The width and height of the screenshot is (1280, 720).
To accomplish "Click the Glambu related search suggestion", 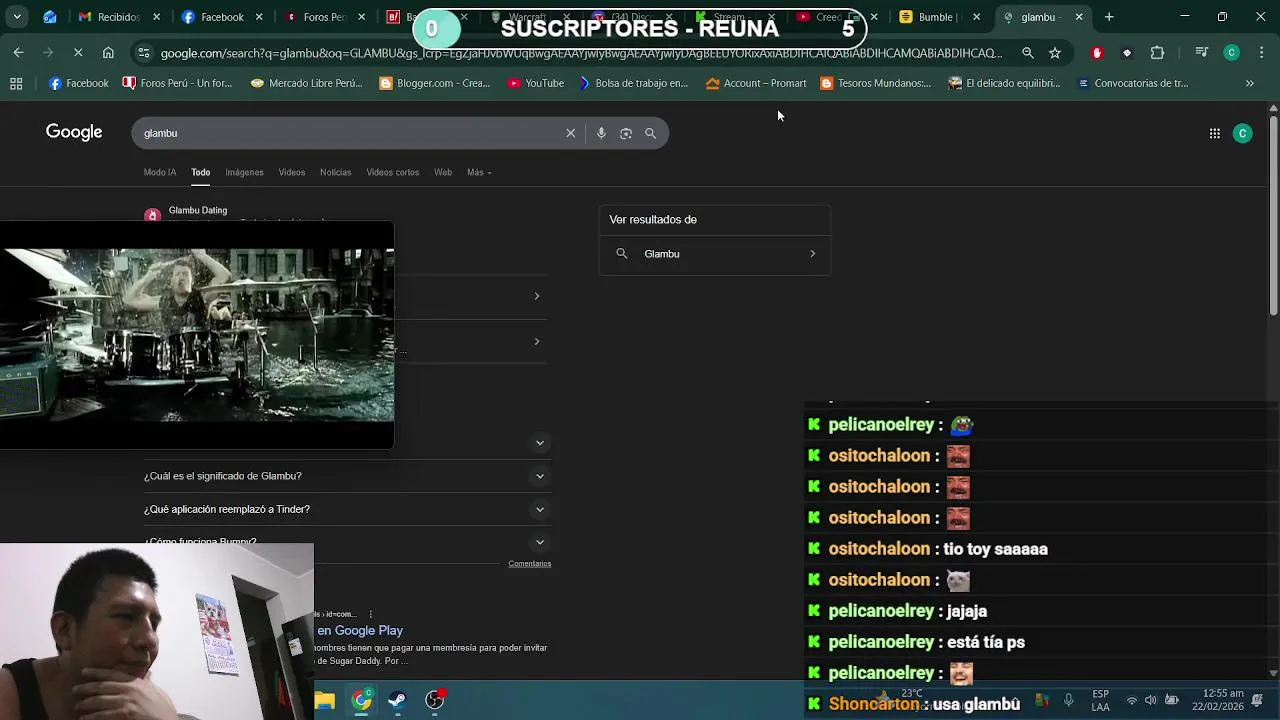I will tap(715, 254).
